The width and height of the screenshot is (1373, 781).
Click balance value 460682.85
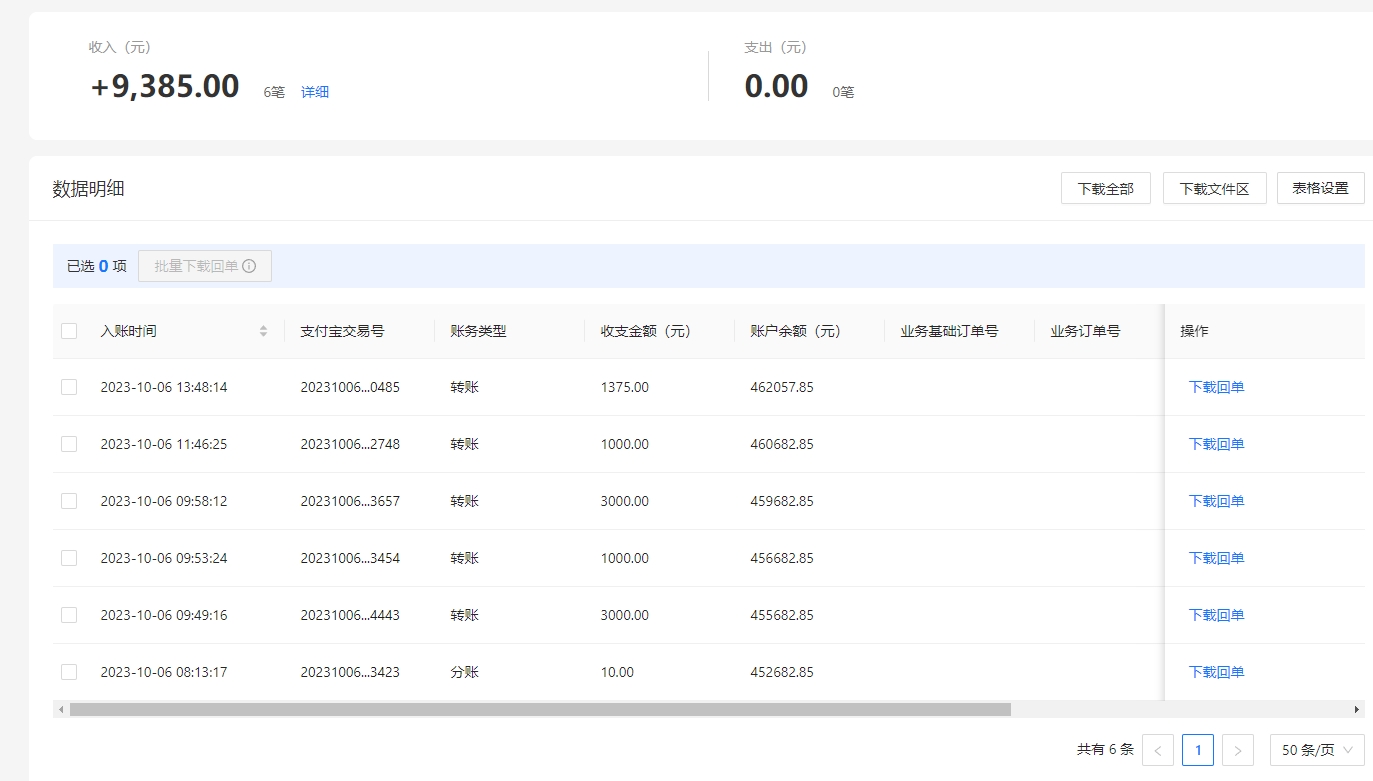[782, 444]
